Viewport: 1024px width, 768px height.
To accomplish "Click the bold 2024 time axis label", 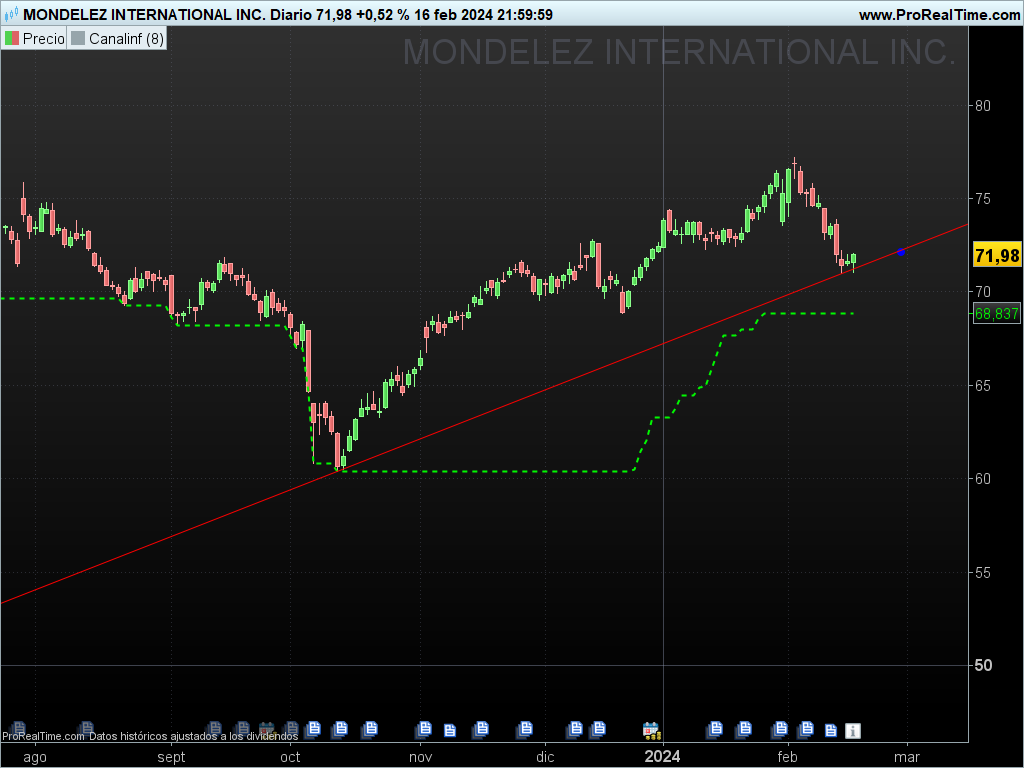I will tap(662, 756).
